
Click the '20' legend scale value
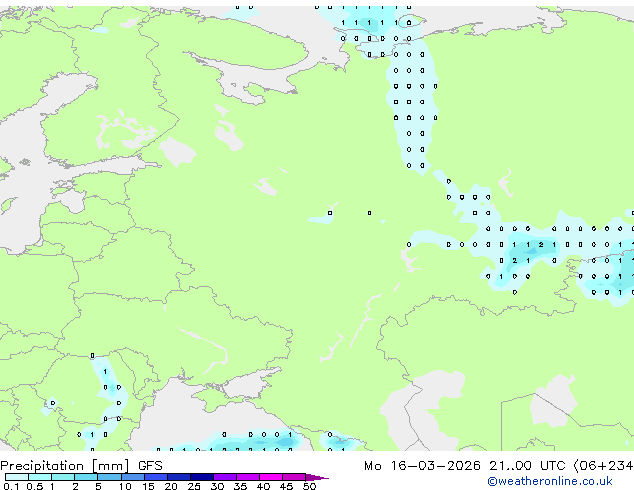point(171,486)
